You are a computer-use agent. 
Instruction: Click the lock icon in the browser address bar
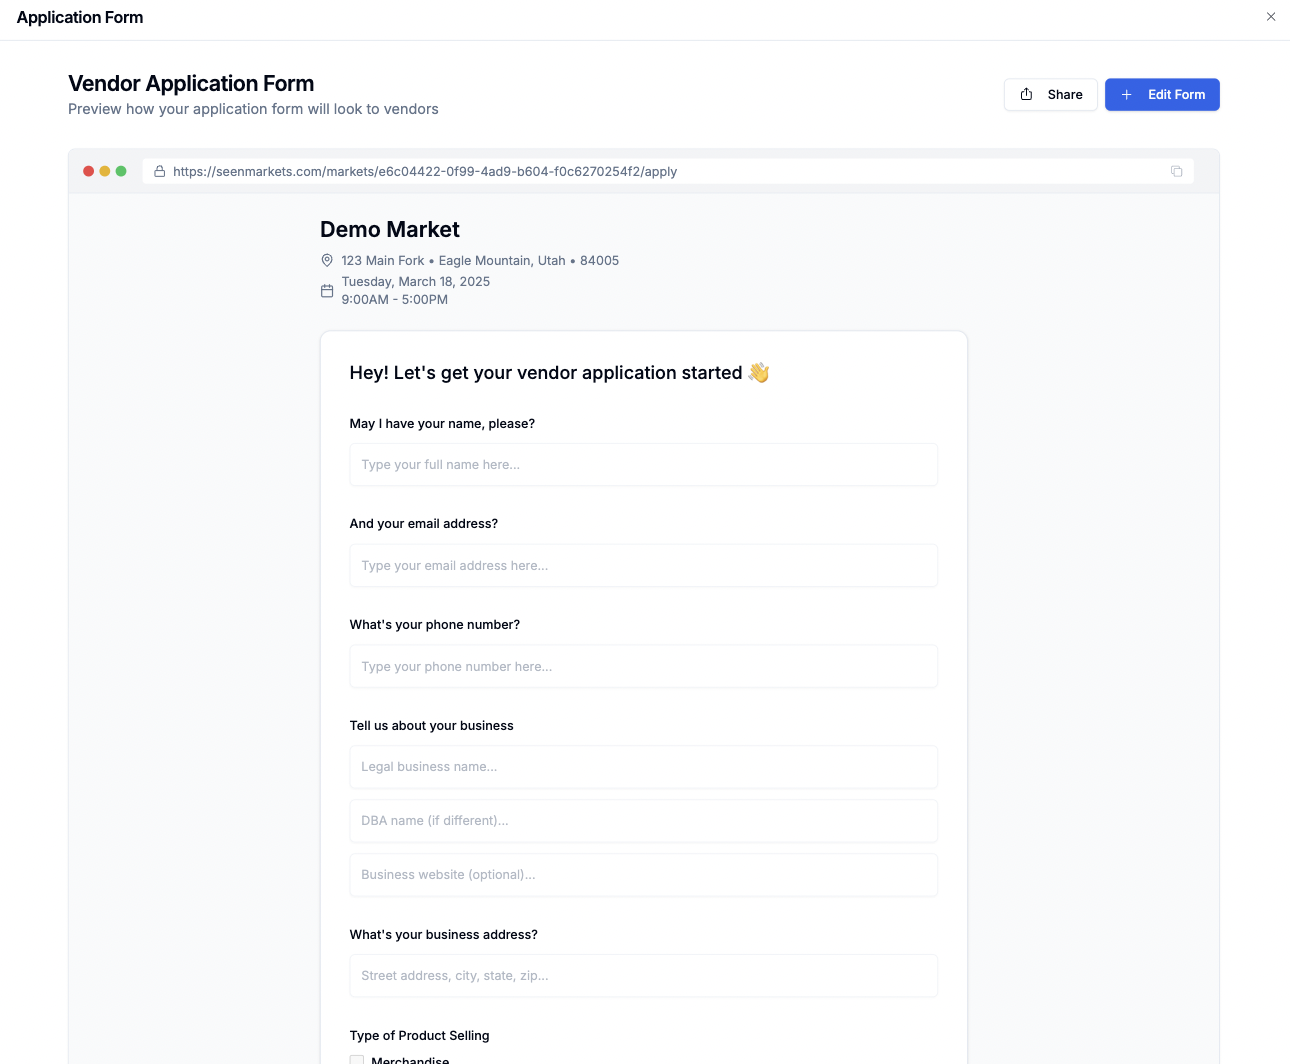tap(160, 171)
